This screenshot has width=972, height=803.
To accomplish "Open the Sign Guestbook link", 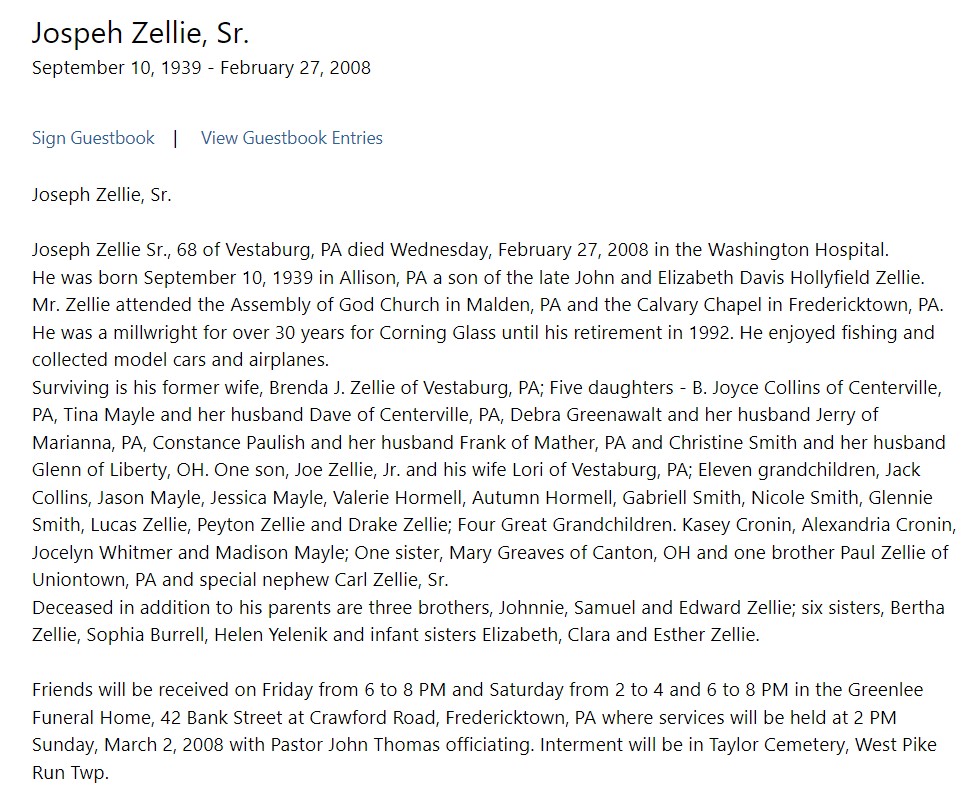I will [x=93, y=138].
